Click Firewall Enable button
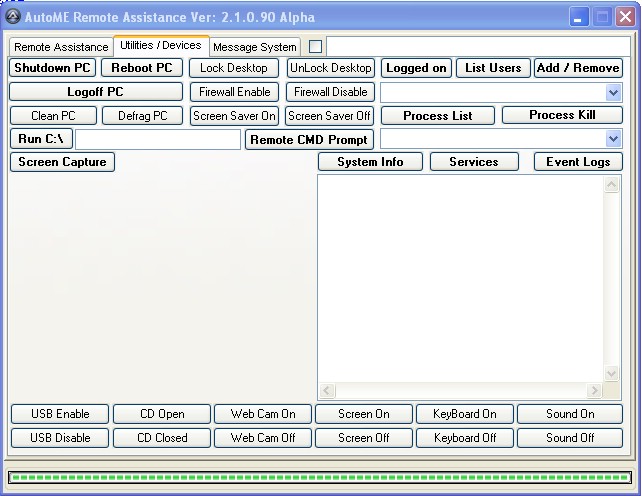The height and width of the screenshot is (496, 642). [x=234, y=92]
